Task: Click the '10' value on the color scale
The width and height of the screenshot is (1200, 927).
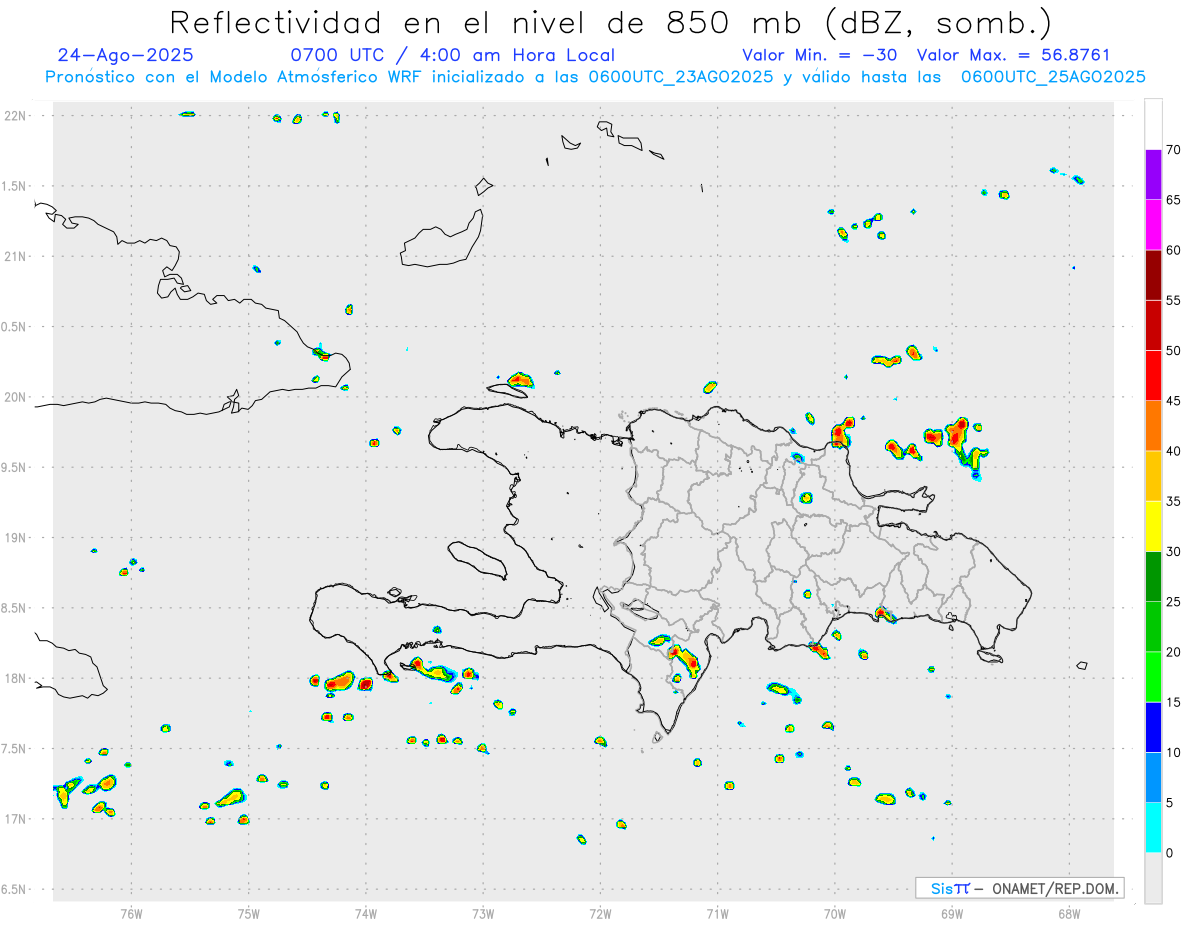Action: pyautogui.click(x=1173, y=752)
